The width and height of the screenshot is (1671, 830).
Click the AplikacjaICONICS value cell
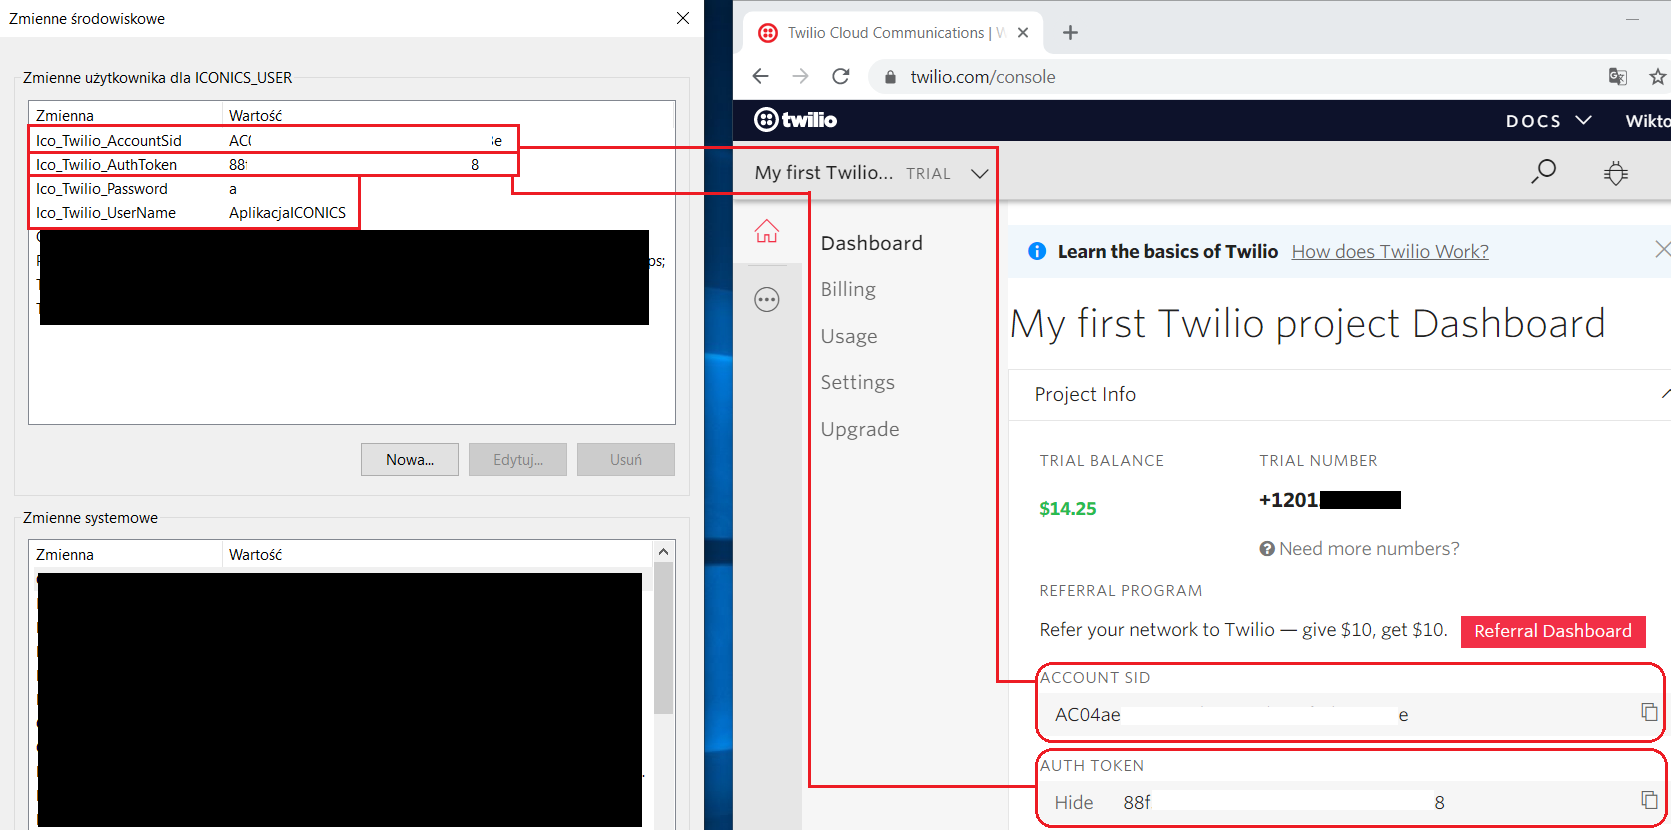tap(287, 212)
